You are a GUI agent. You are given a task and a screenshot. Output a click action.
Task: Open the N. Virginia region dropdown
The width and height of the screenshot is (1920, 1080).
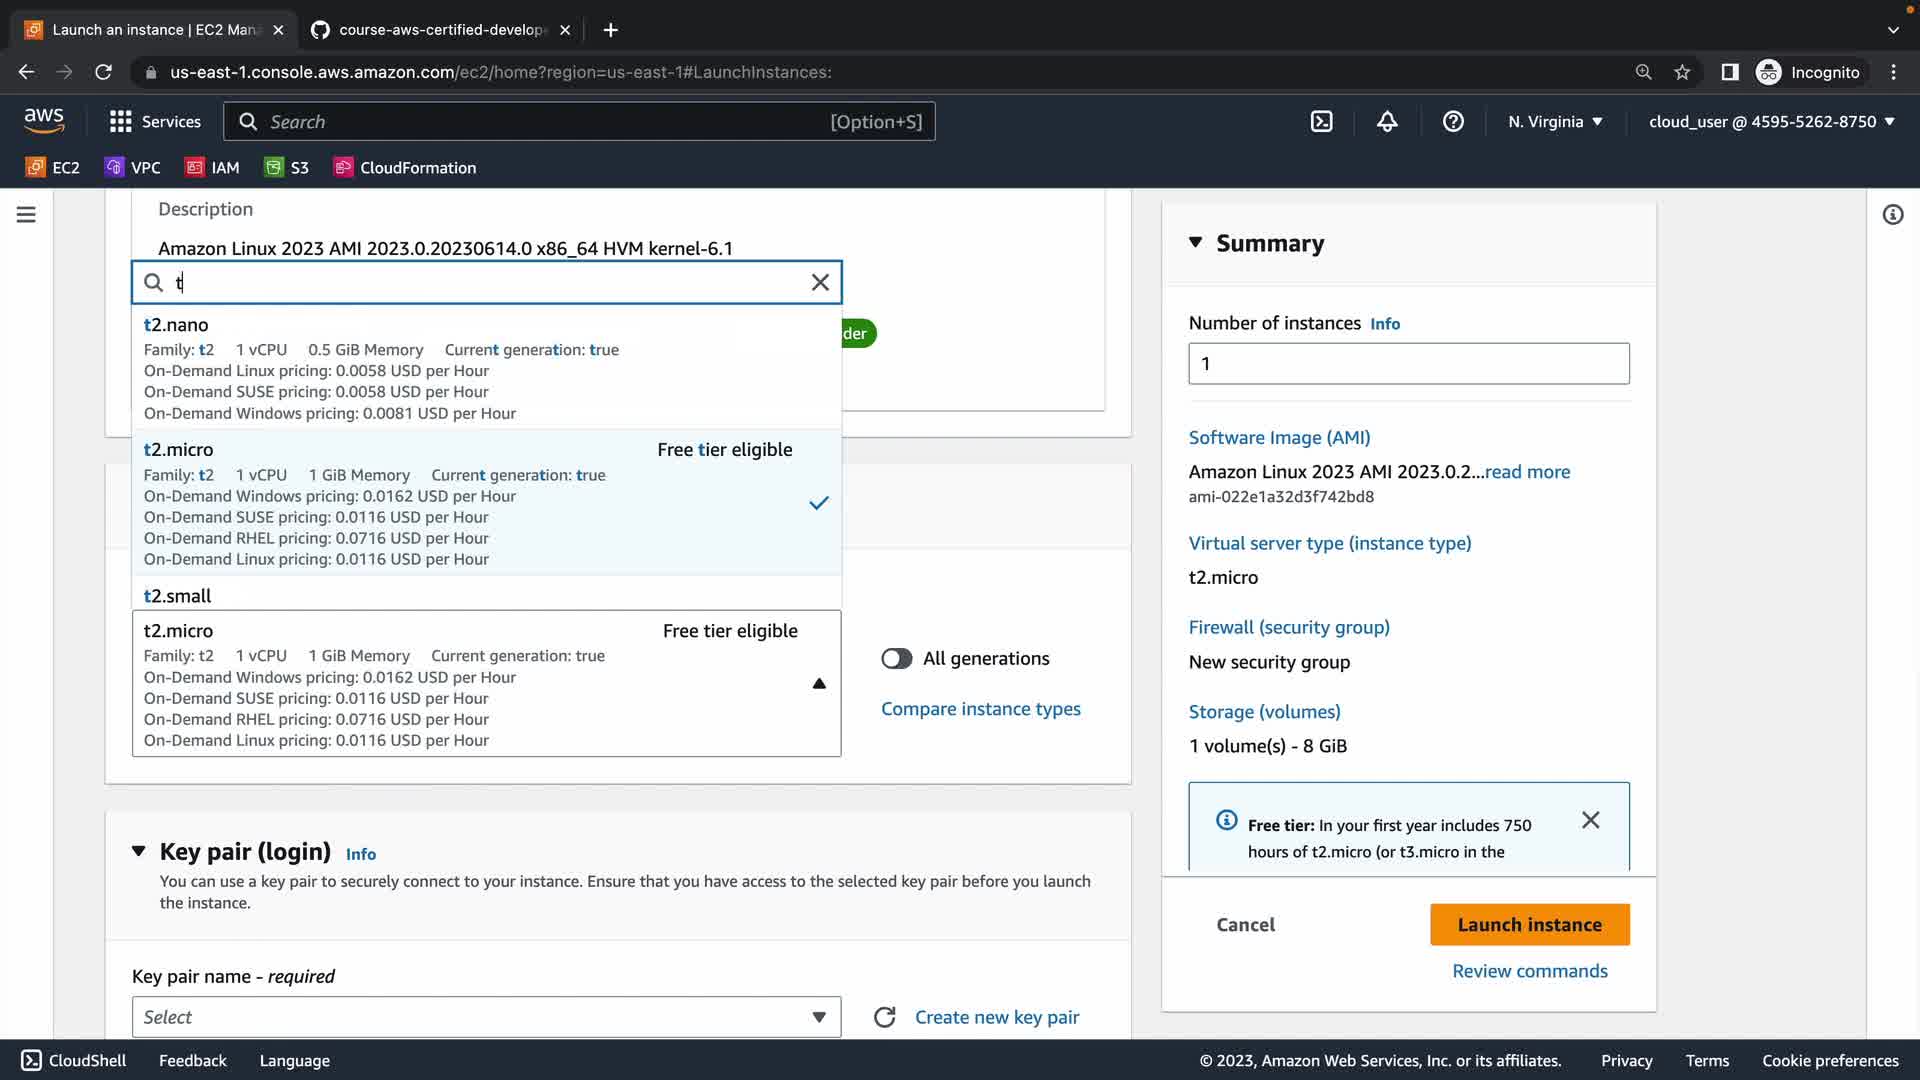point(1555,122)
